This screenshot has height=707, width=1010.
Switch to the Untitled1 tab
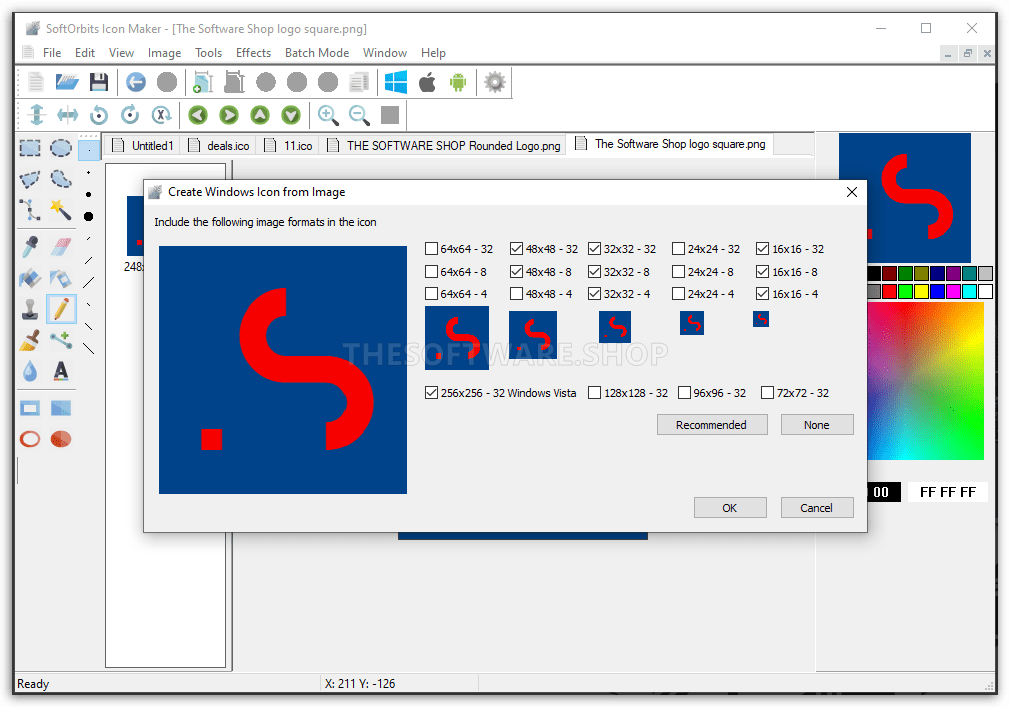click(143, 146)
